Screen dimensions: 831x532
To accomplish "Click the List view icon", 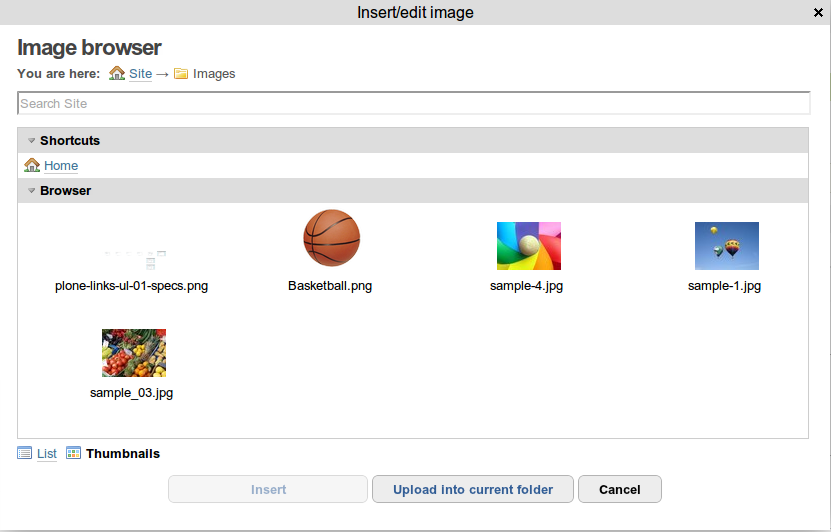I will [x=24, y=453].
